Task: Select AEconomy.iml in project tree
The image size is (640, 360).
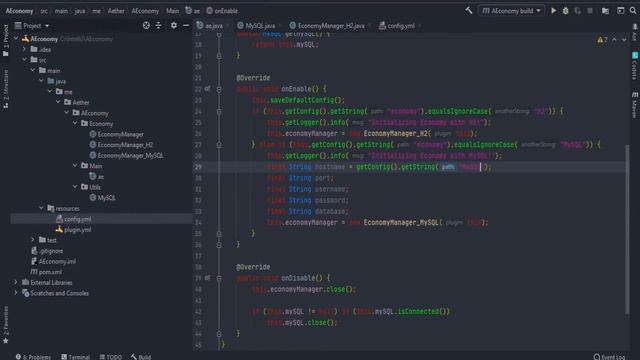Action: pyautogui.click(x=53, y=261)
